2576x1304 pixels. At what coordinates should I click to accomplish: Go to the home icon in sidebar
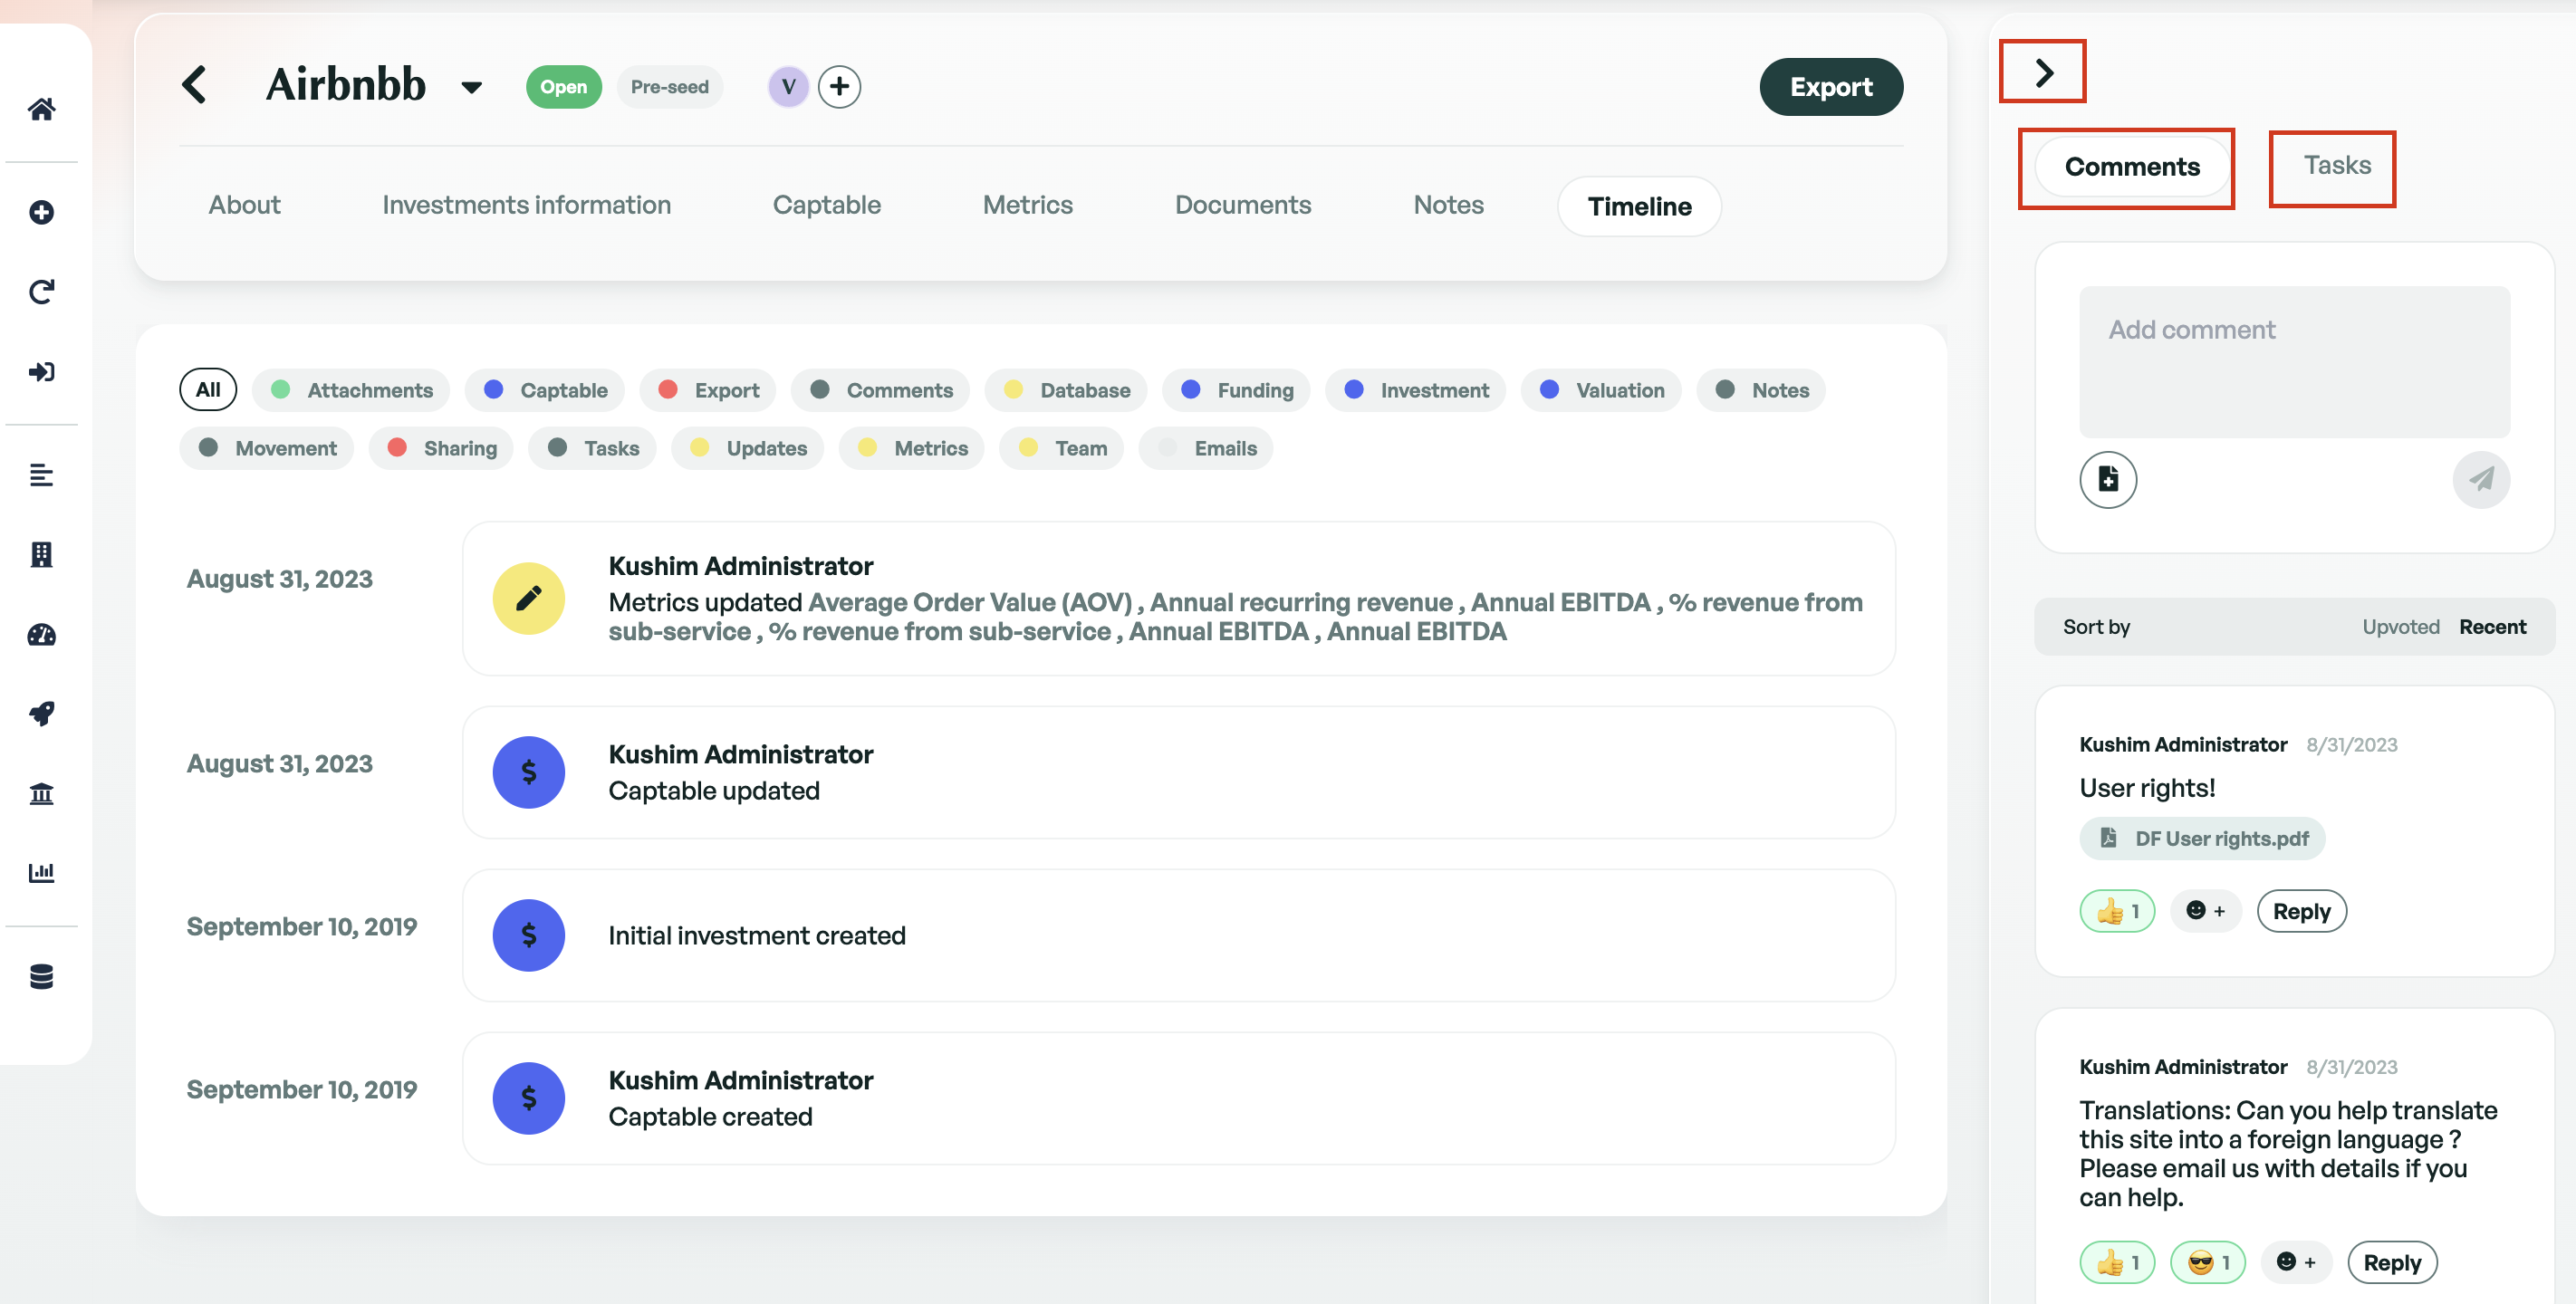(41, 109)
